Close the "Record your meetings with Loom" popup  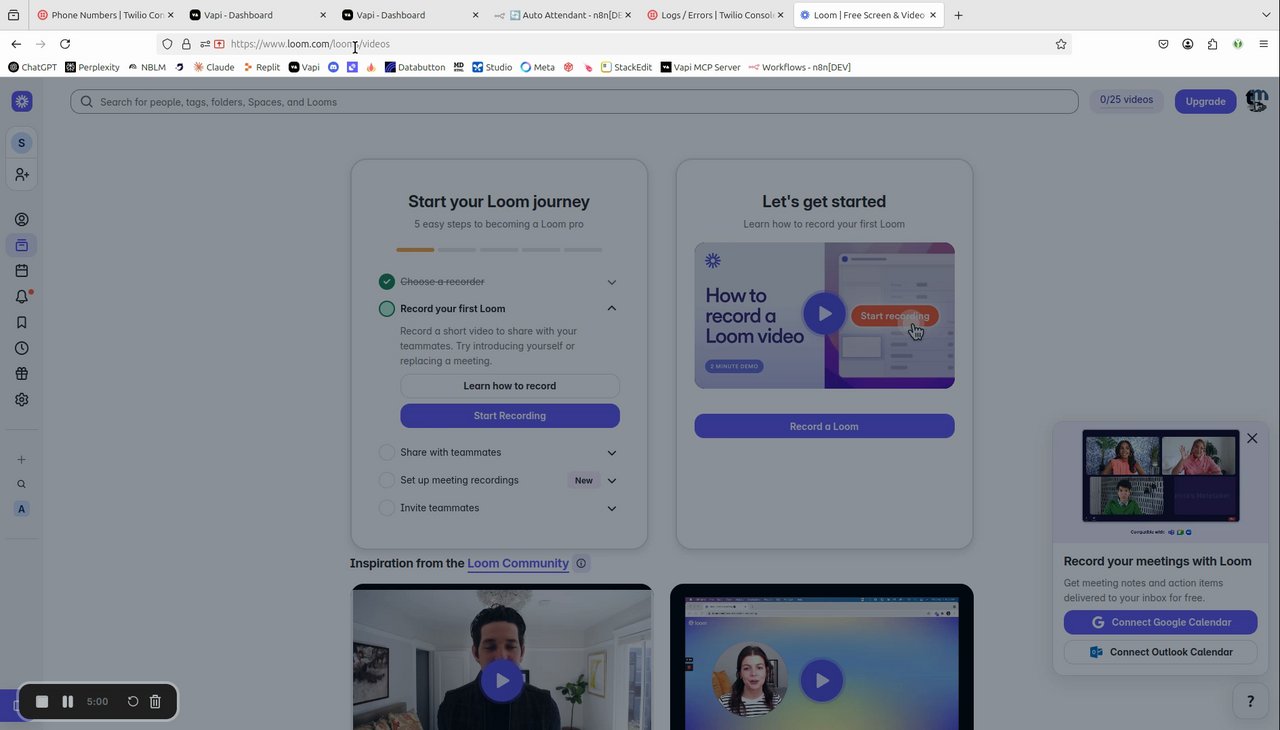[1252, 438]
